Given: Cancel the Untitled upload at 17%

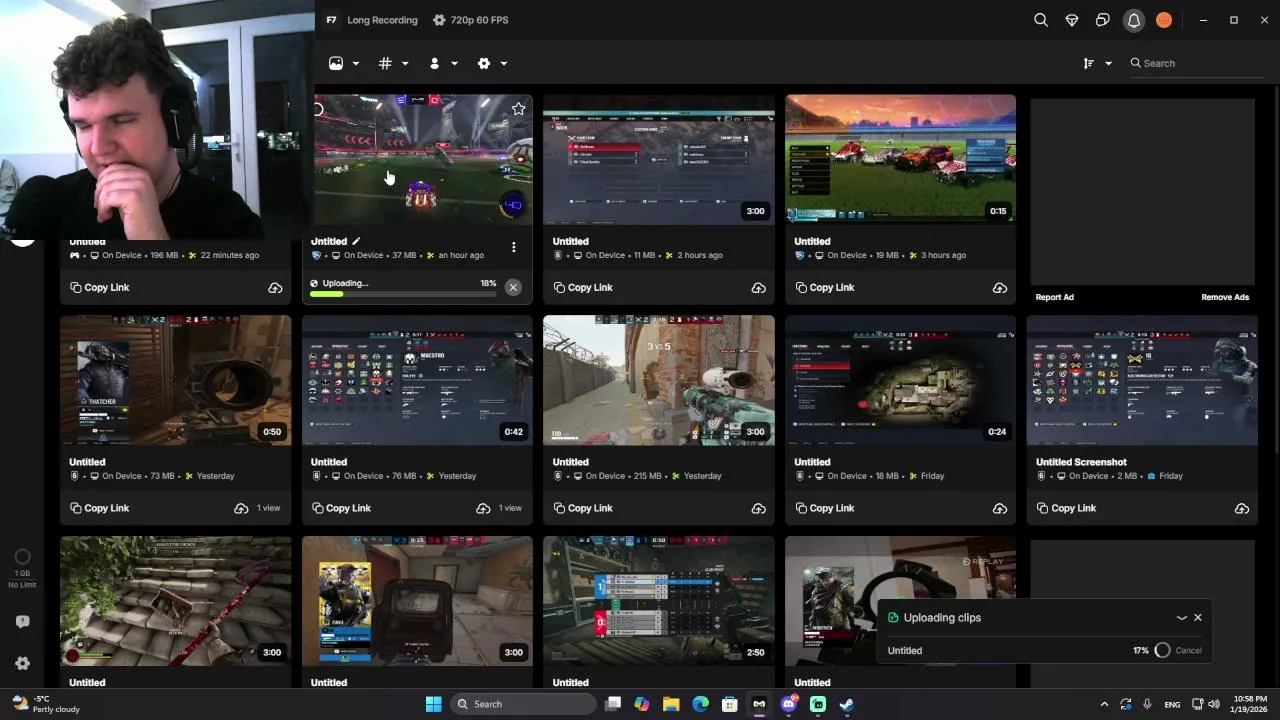Looking at the screenshot, I should [1189, 650].
